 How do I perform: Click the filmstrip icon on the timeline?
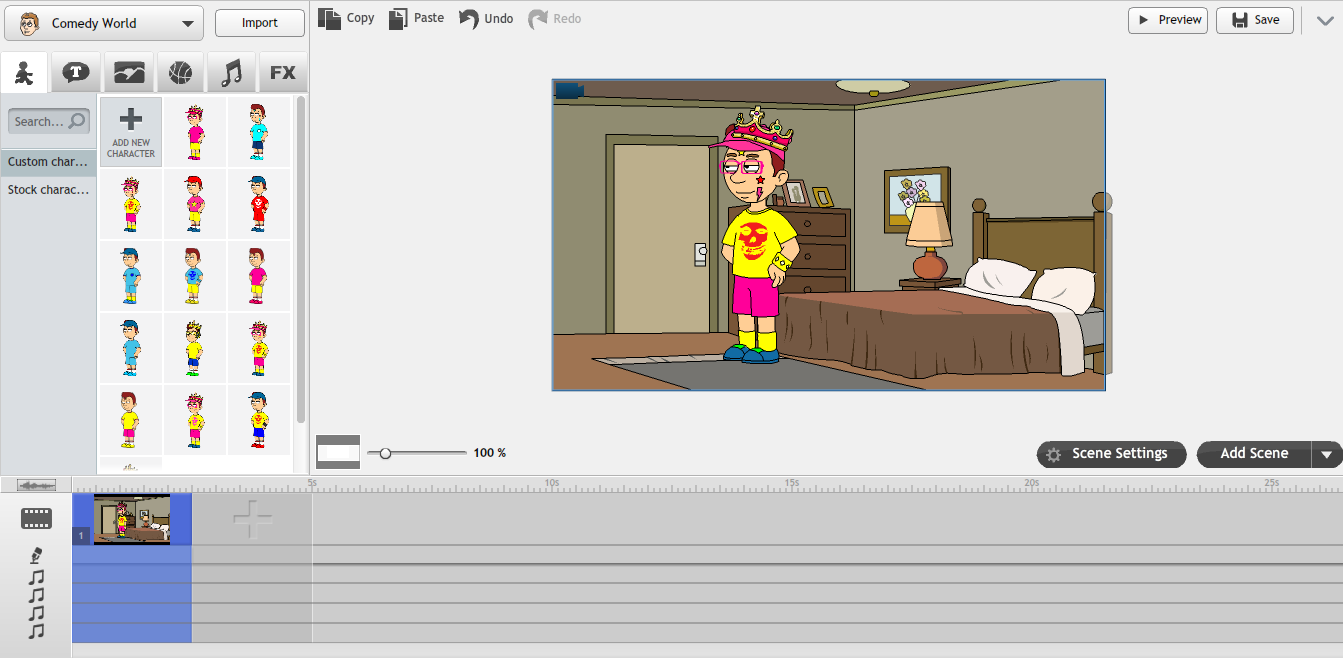[x=35, y=518]
